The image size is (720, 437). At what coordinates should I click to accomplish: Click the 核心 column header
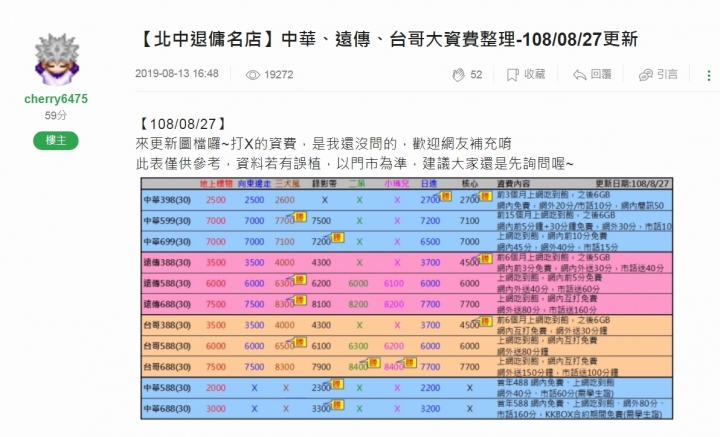tap(469, 184)
